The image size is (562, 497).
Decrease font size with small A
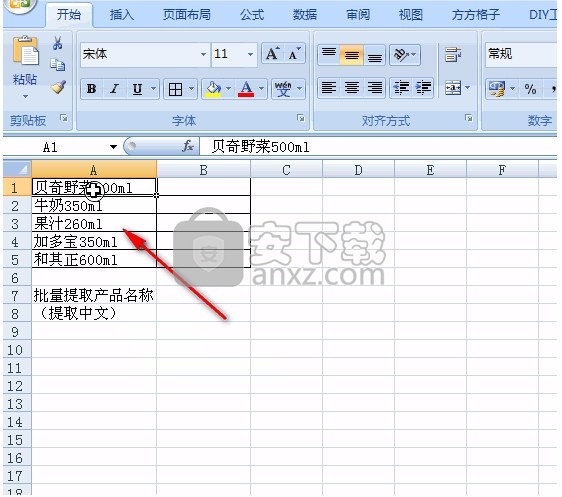tap(294, 54)
